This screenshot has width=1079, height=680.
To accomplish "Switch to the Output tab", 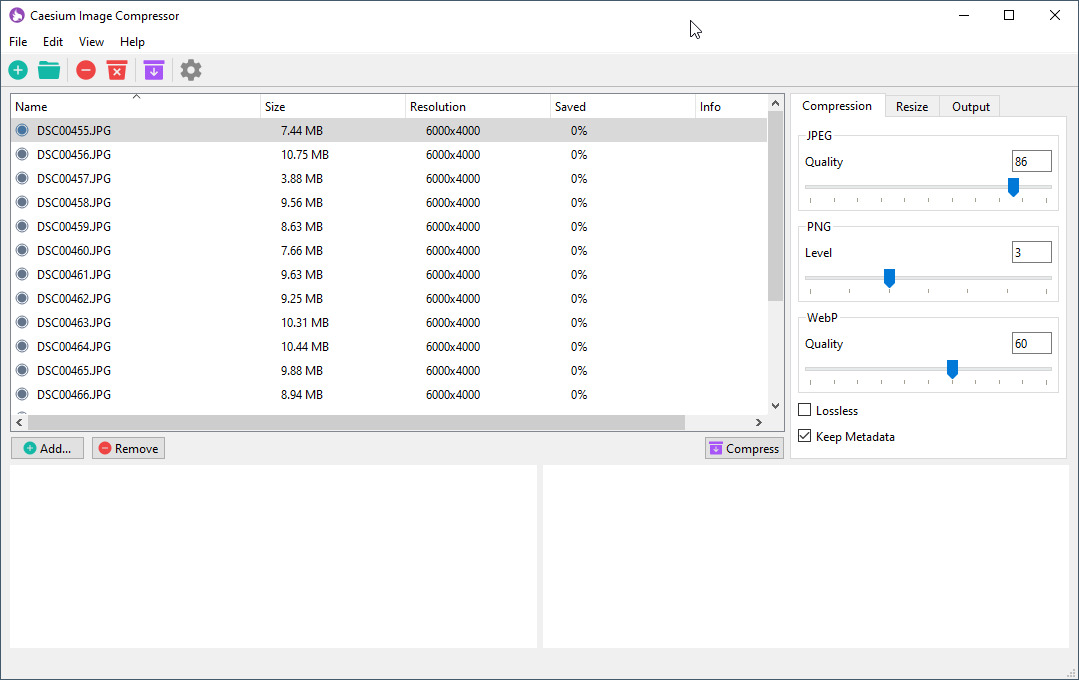I will point(968,105).
